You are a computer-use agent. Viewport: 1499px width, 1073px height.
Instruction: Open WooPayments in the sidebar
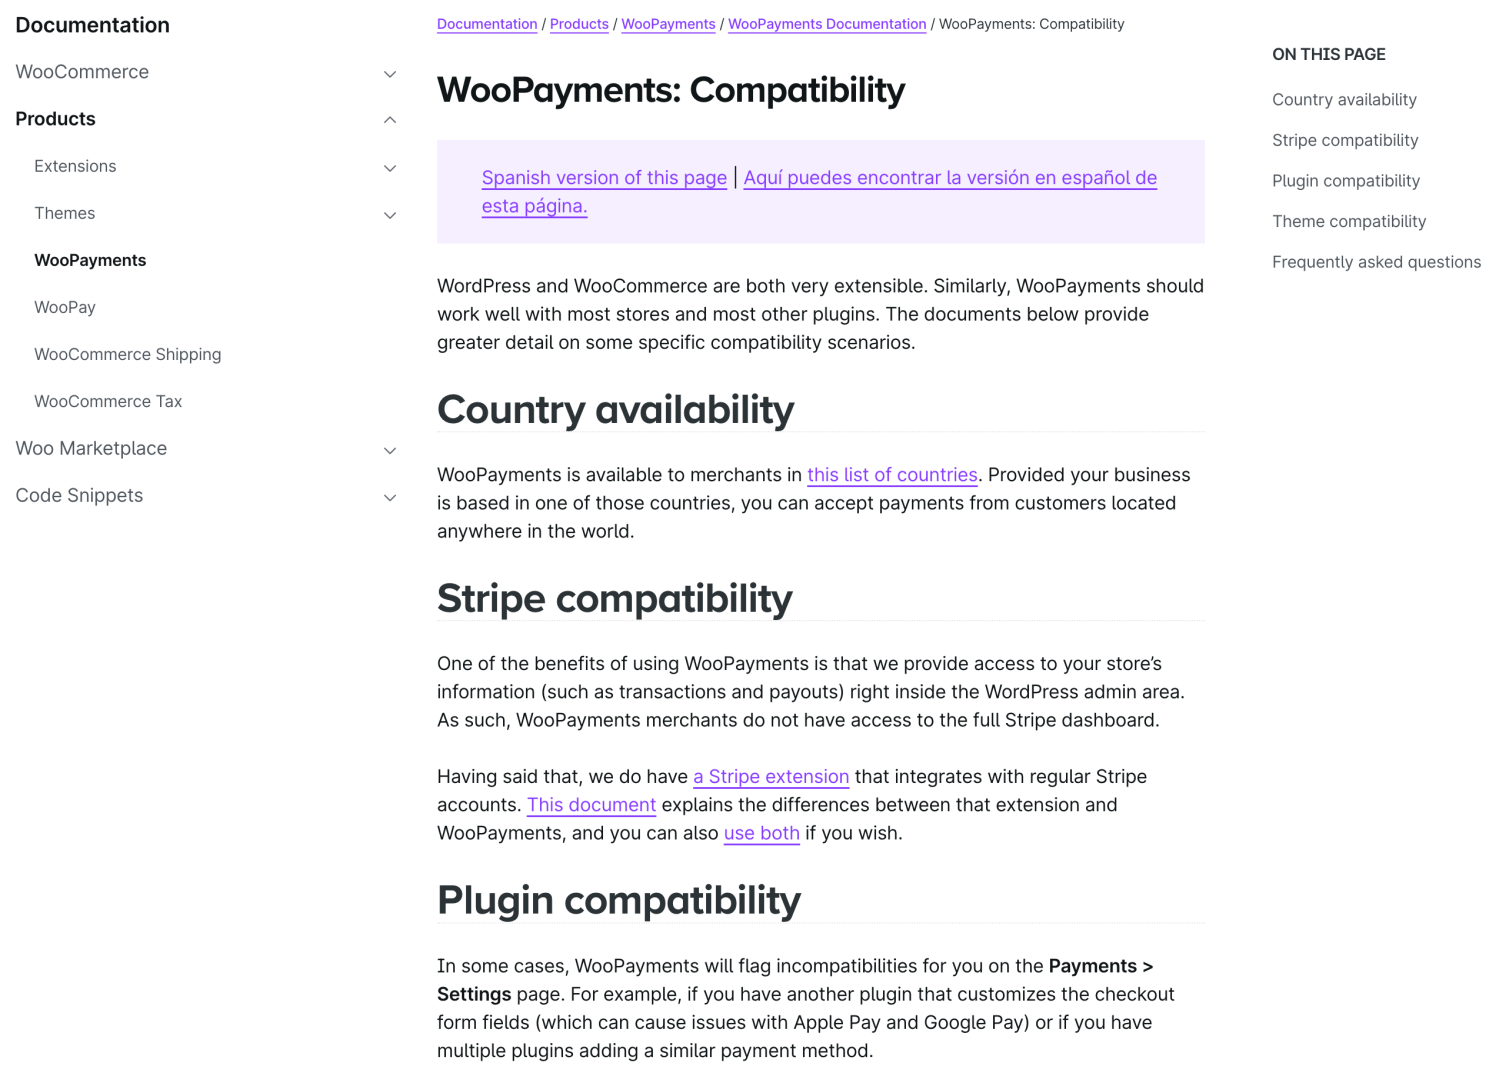90,260
